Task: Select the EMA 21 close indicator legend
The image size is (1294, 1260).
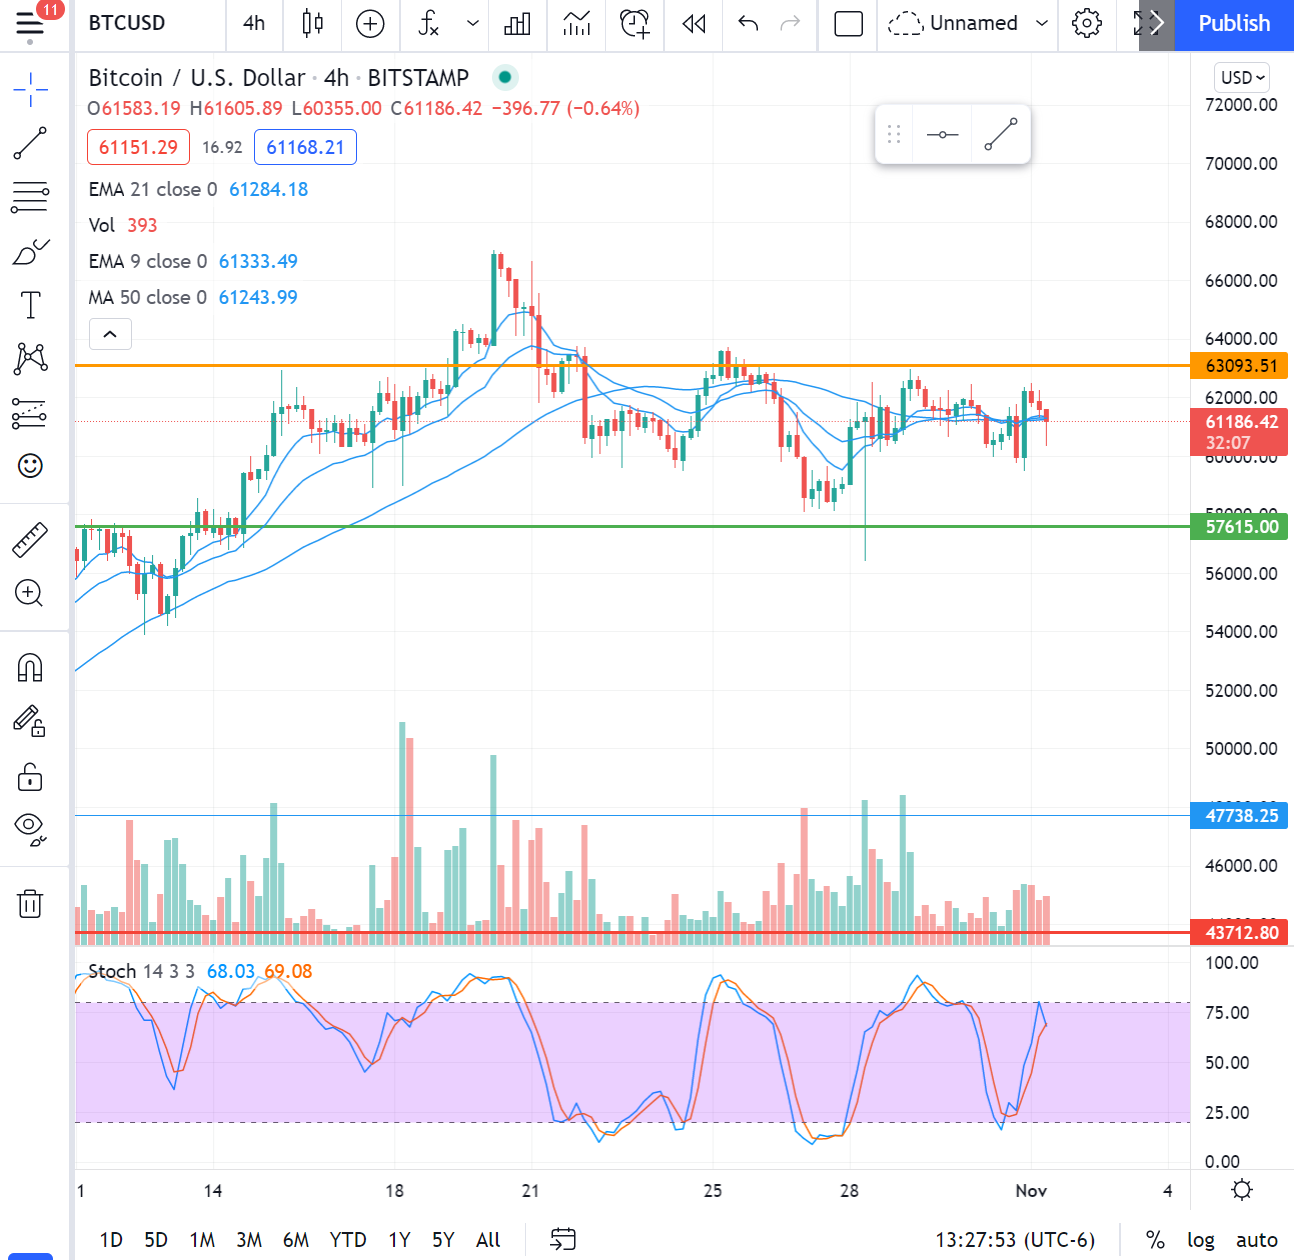Action: coord(198,189)
